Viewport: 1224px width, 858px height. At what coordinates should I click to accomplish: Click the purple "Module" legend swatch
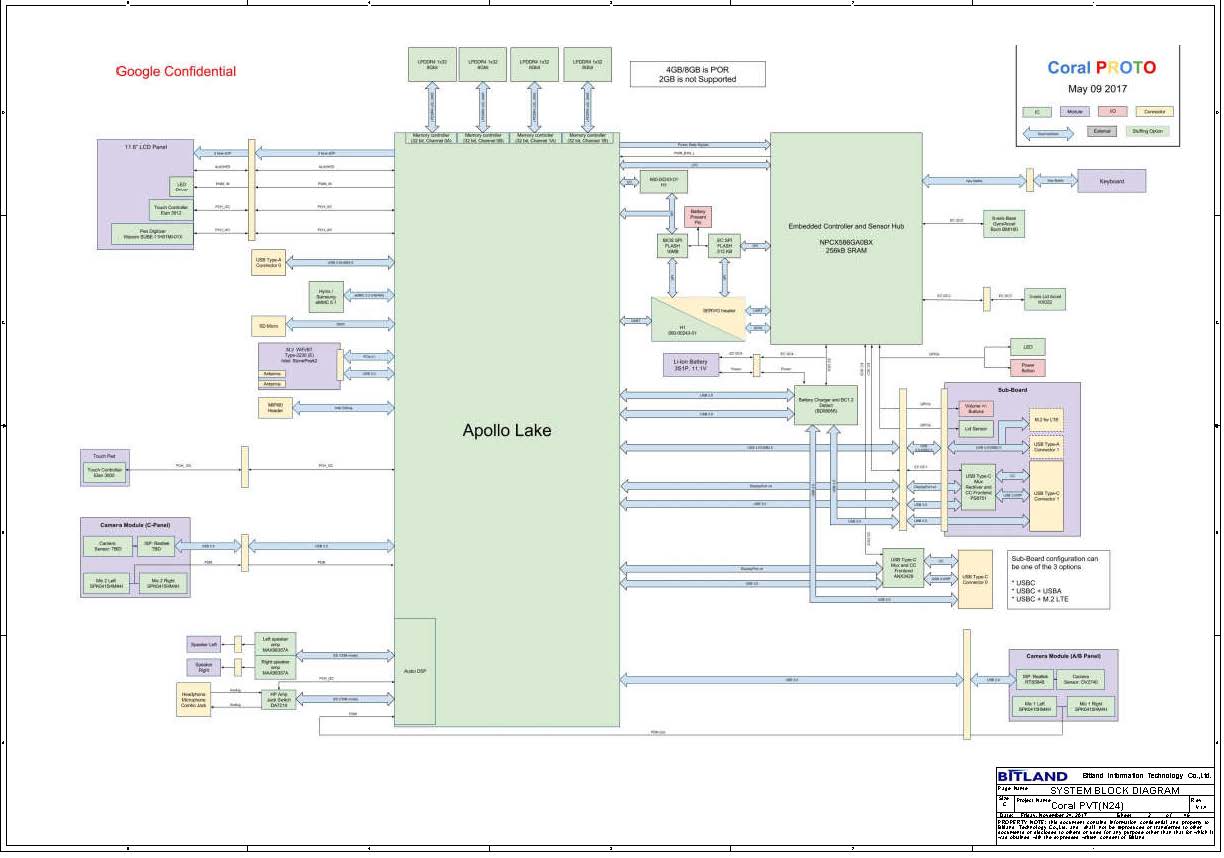click(1075, 112)
